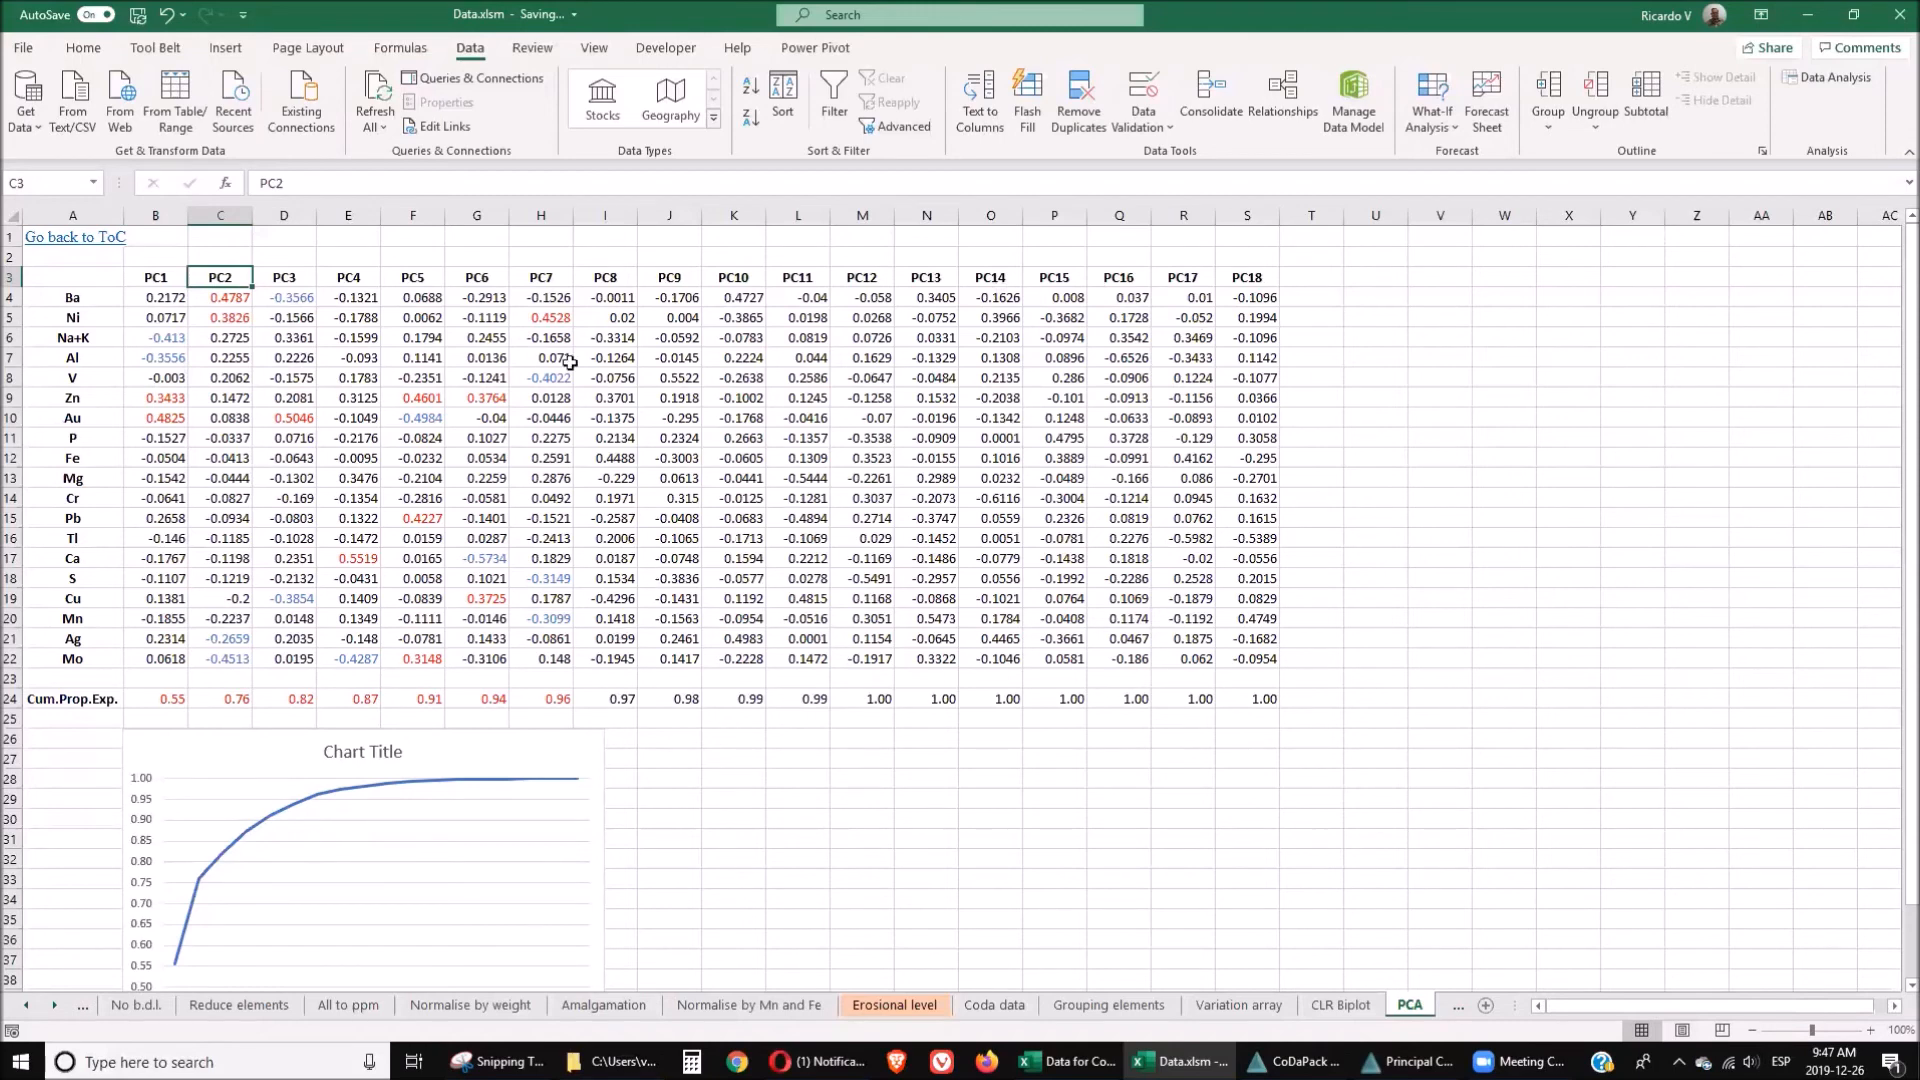This screenshot has width=1920, height=1080.
Task: Zoom in with the plus button
Action: [x=1870, y=1030]
